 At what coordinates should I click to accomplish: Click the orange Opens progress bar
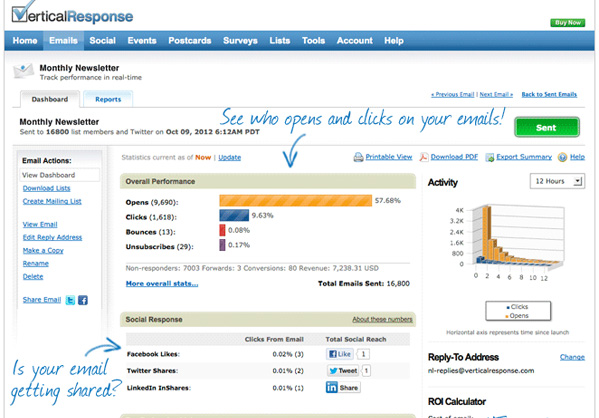[296, 201]
